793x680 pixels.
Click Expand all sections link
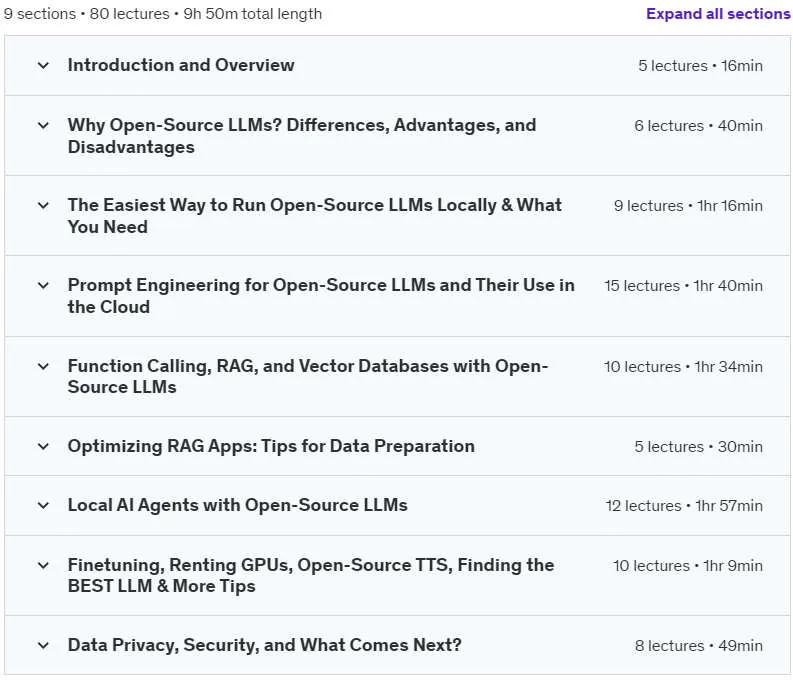(718, 14)
